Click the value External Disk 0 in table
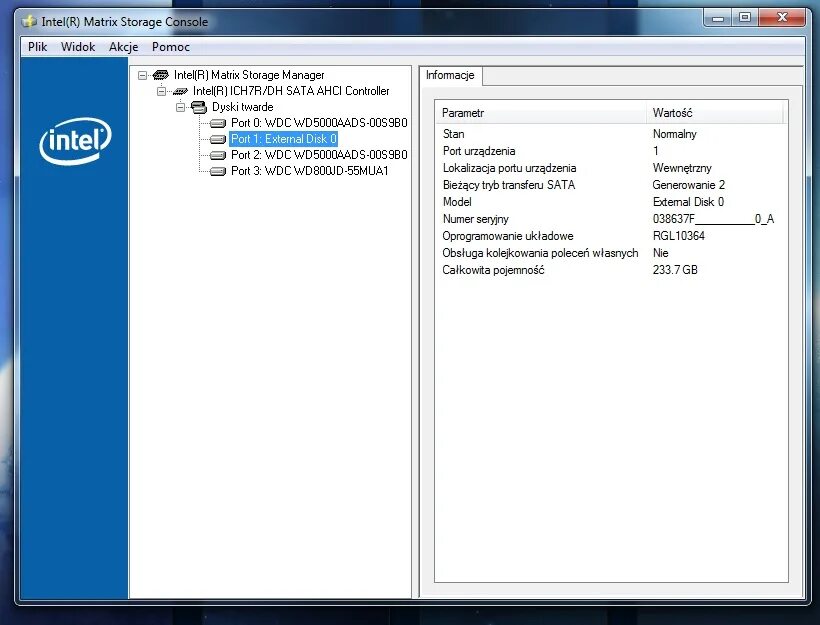Viewport: 820px width, 625px height. coord(688,202)
